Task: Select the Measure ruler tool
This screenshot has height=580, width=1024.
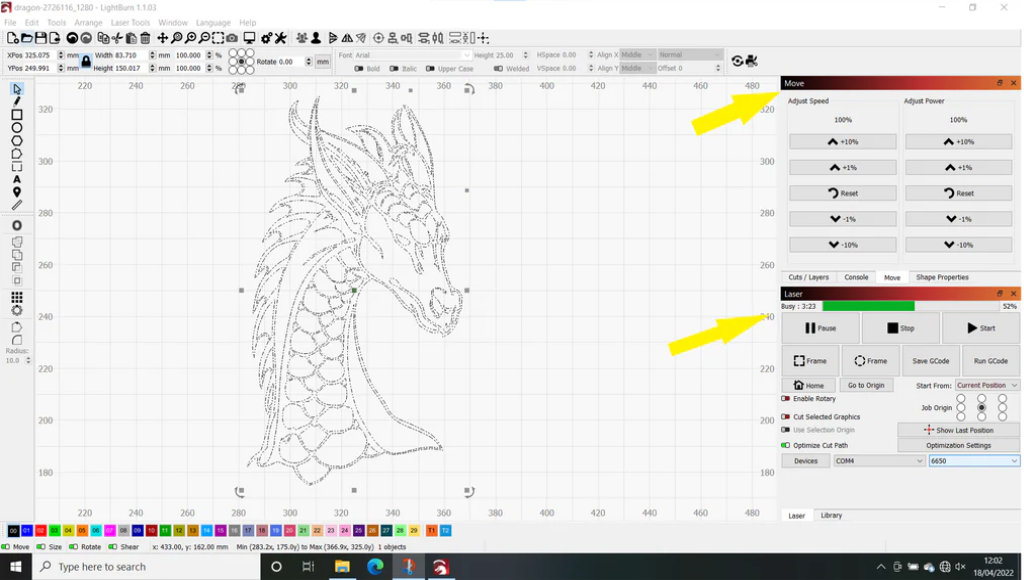Action: [17, 205]
